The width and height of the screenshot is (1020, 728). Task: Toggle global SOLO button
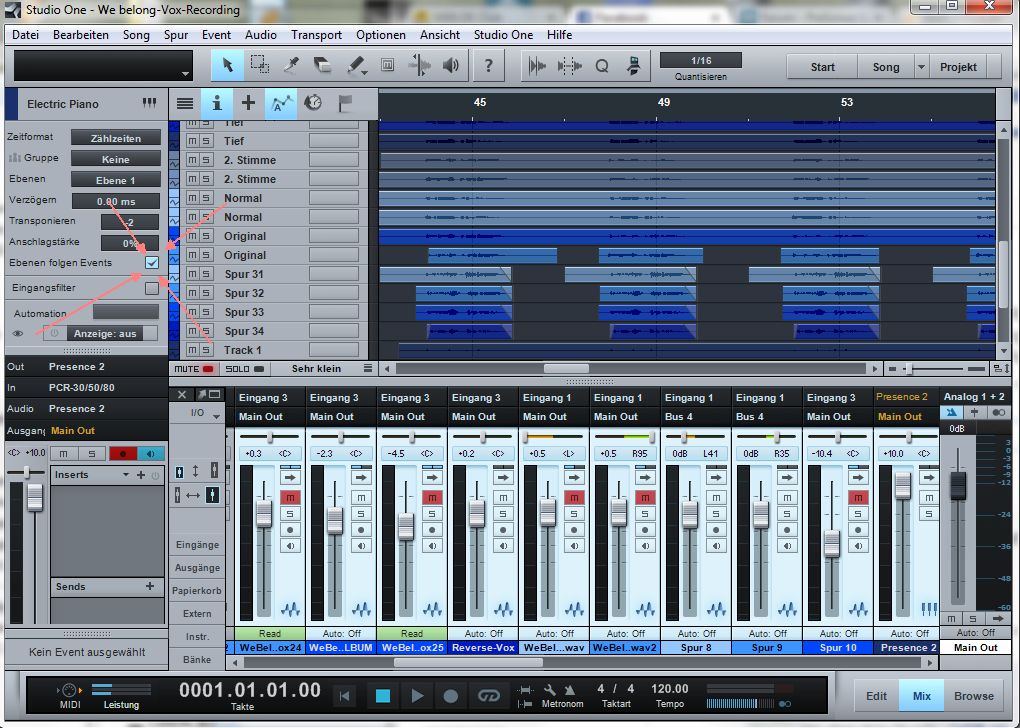coord(245,369)
